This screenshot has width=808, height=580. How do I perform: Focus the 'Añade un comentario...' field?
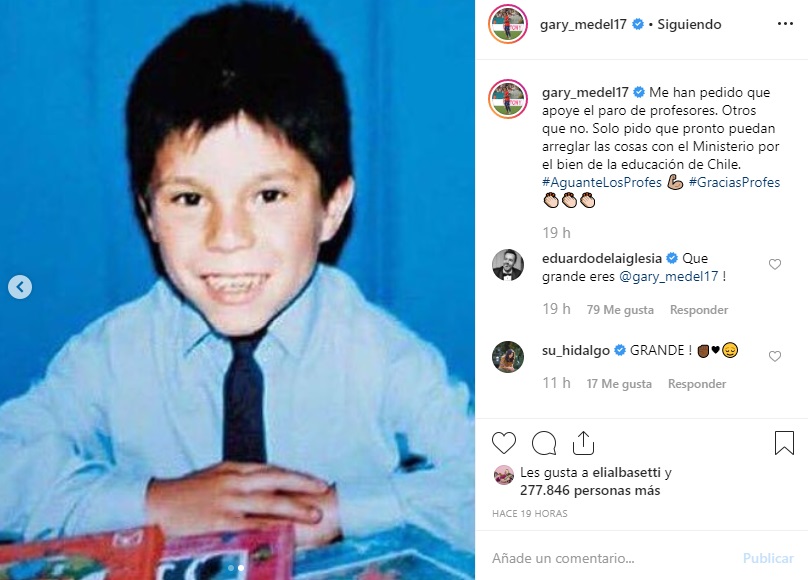click(608, 558)
